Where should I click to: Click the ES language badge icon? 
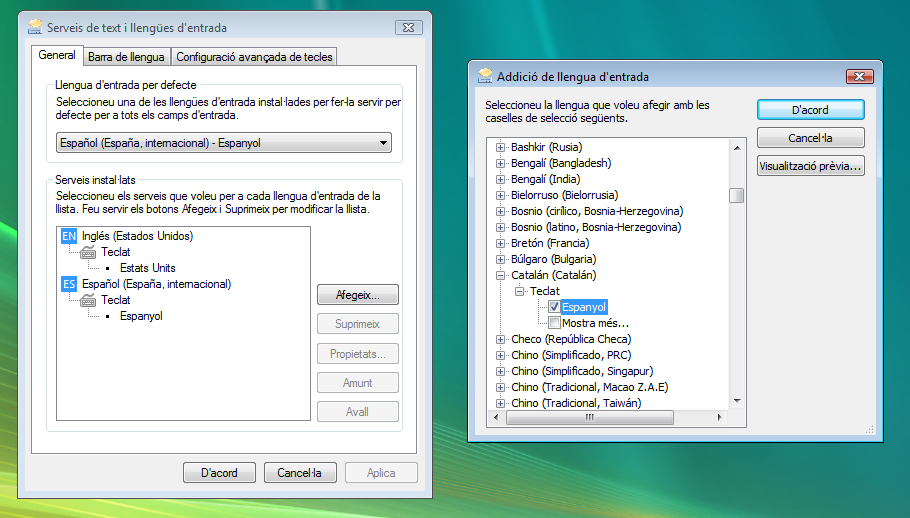click(x=68, y=284)
